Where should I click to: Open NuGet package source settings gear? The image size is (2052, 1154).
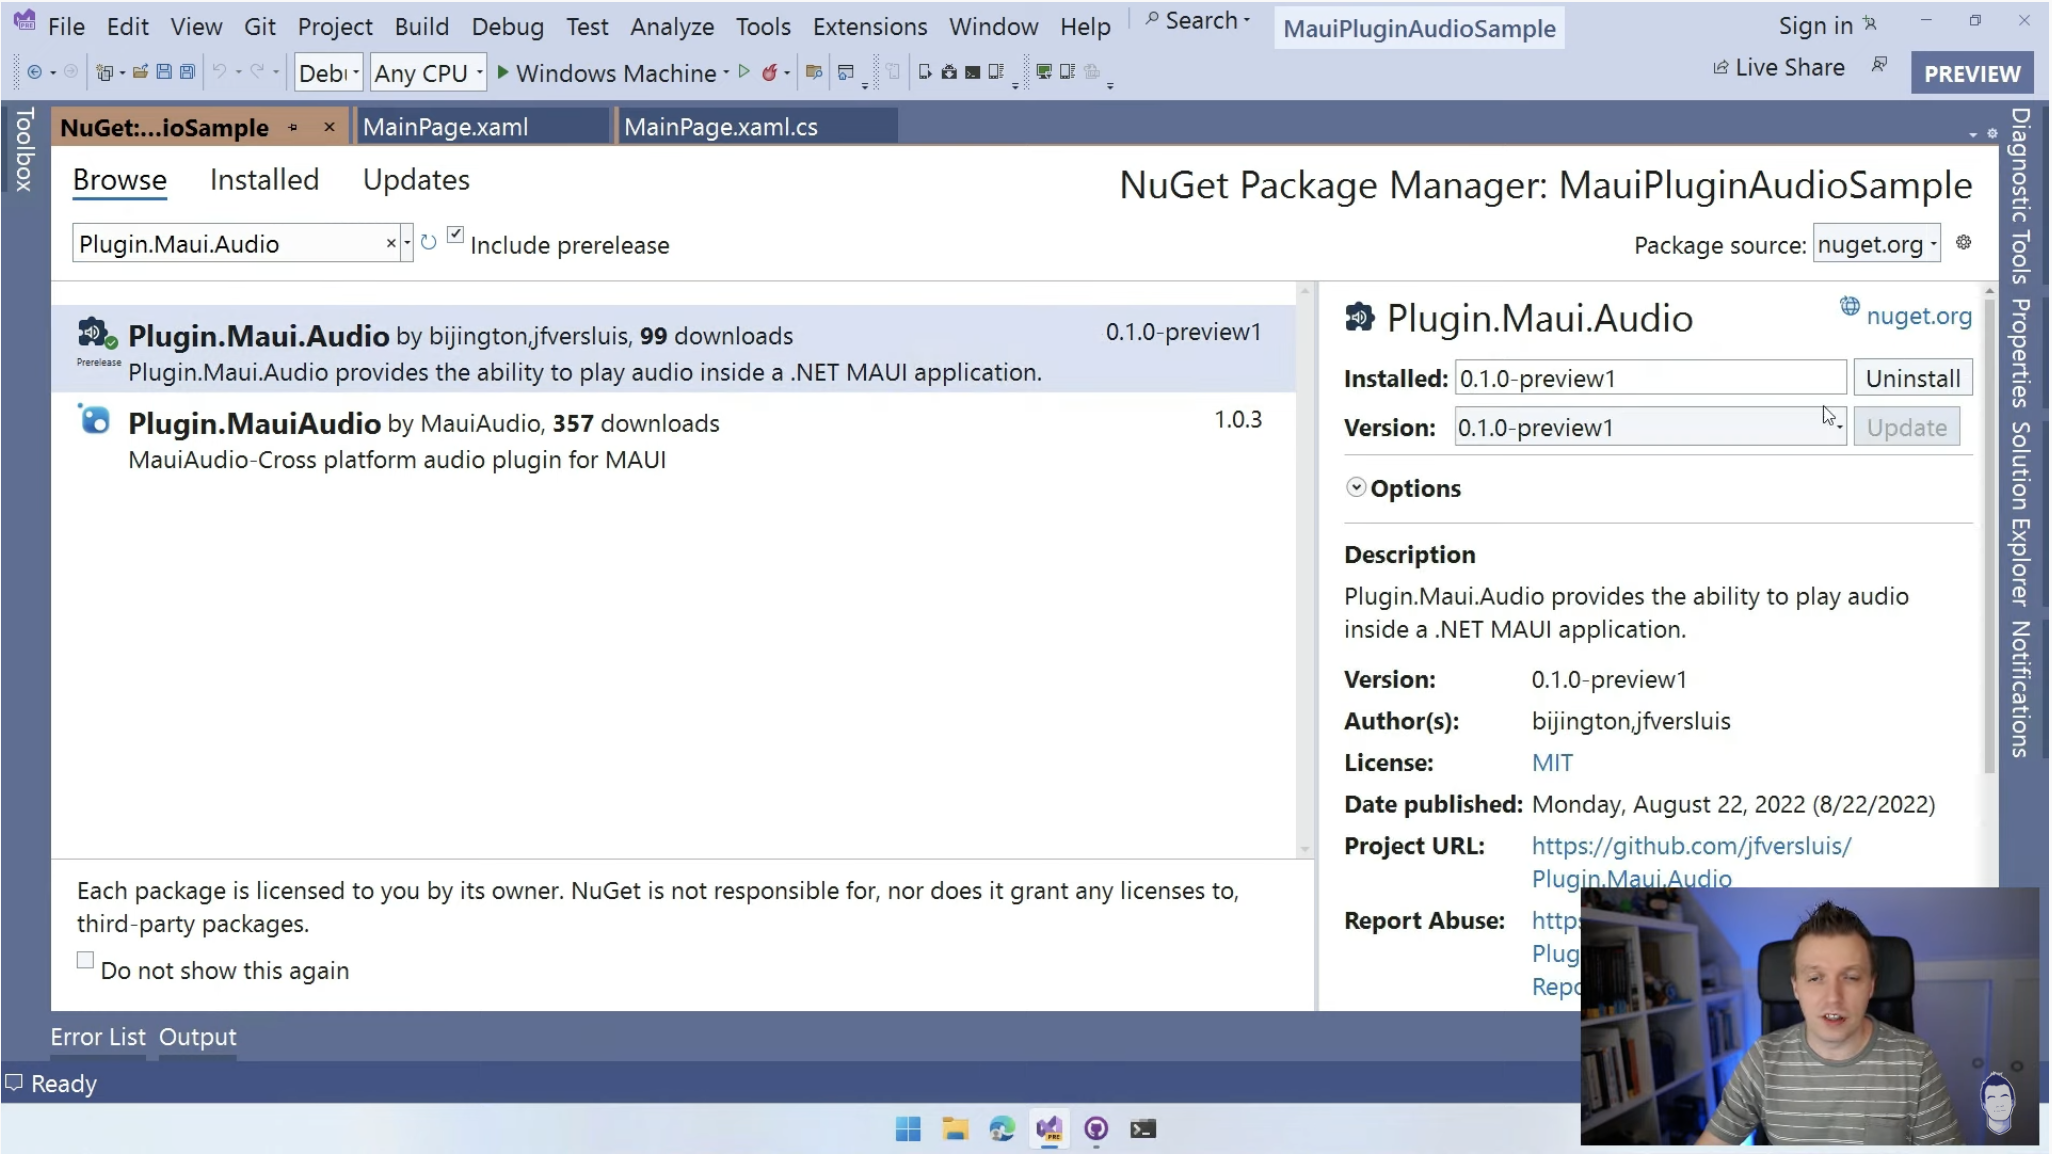pos(1964,243)
